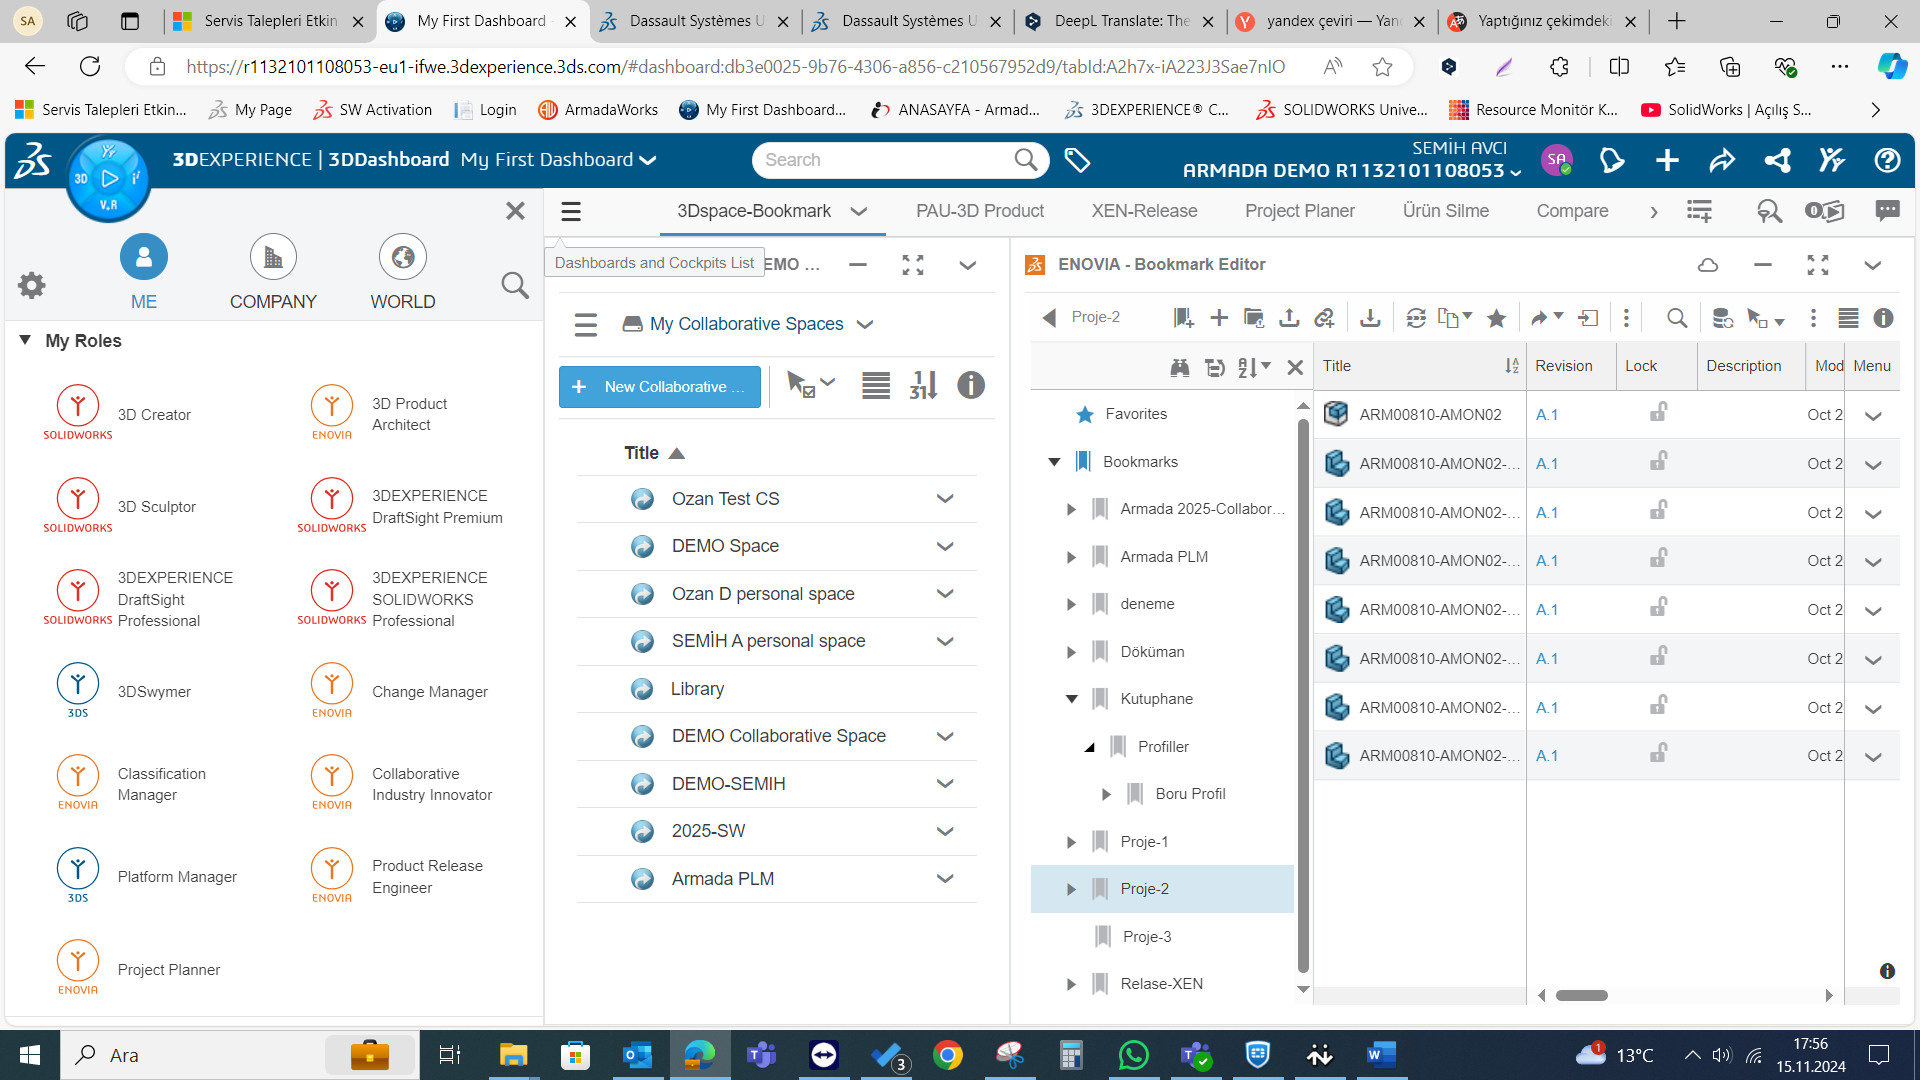This screenshot has width=1920, height=1080.
Task: Open the A.1 revision link of ARM00810-AMON02
Action: 1547,414
